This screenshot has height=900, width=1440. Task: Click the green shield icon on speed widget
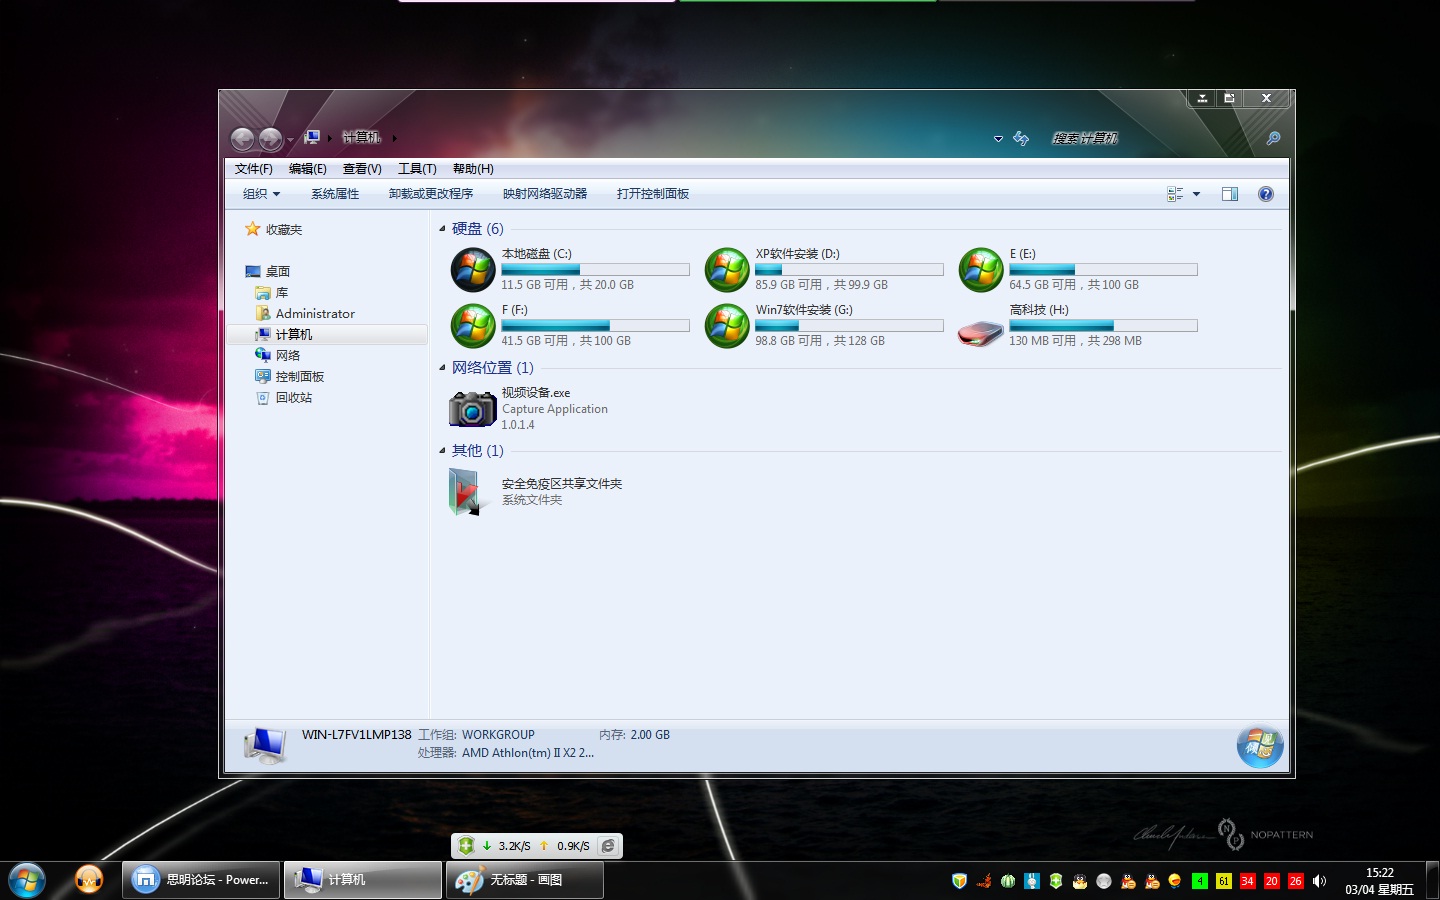coord(466,846)
